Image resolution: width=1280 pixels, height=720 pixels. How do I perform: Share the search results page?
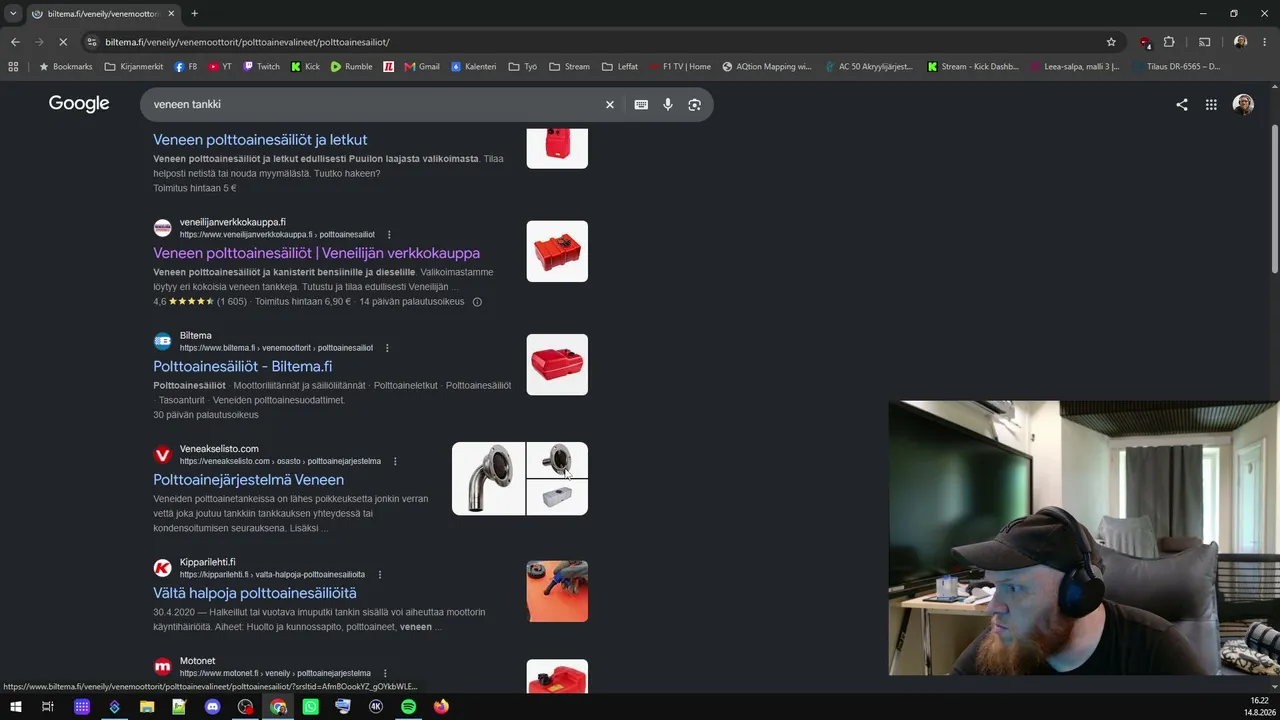[1182, 104]
